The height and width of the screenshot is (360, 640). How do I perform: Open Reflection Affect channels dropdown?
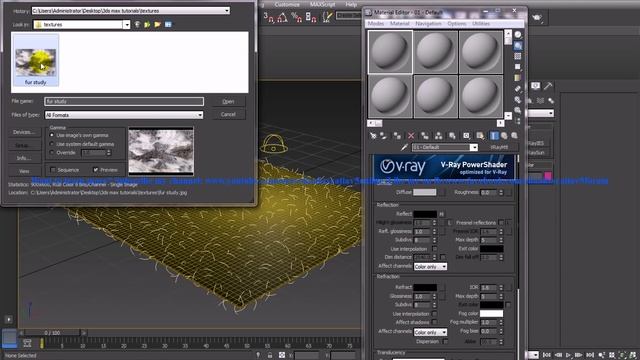(x=430, y=267)
